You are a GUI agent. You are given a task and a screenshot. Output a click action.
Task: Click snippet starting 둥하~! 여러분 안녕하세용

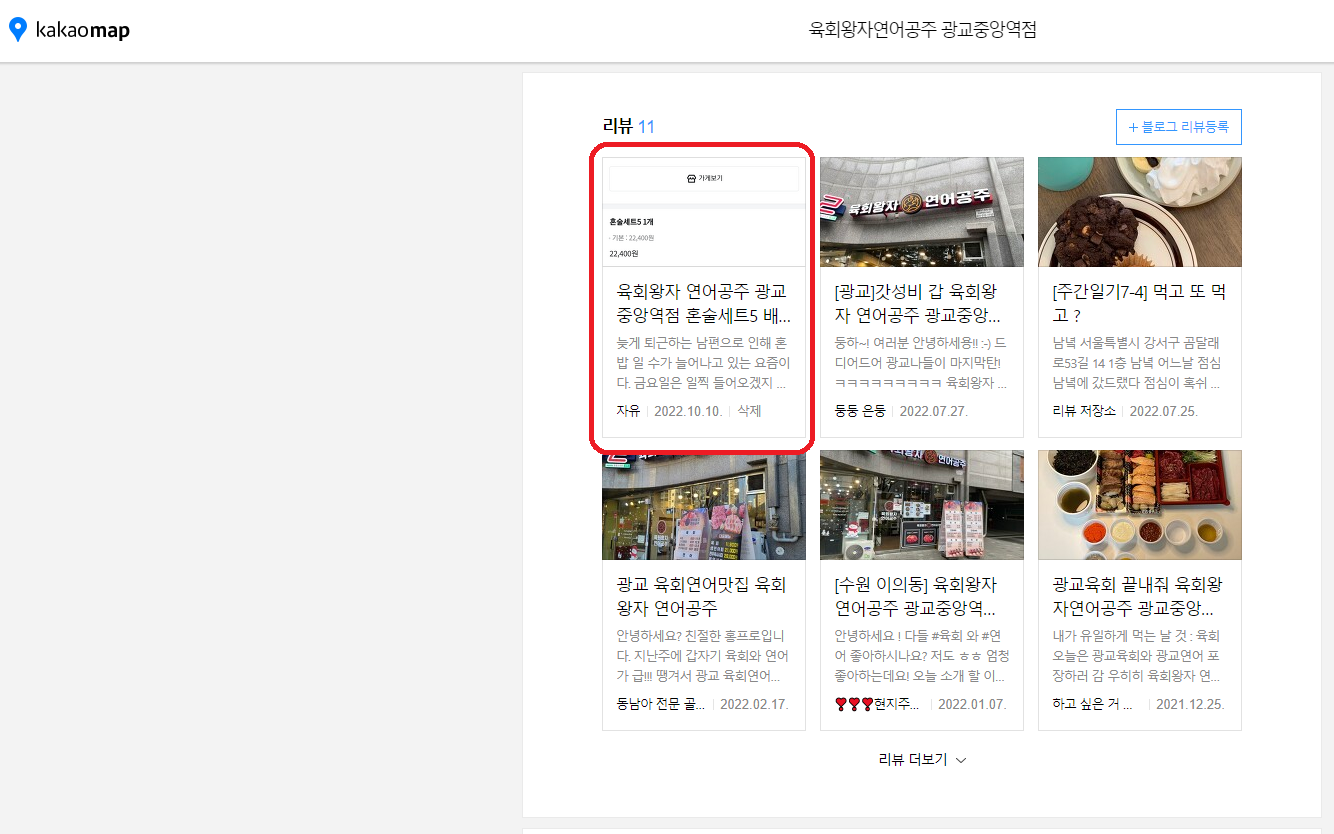[x=922, y=363]
